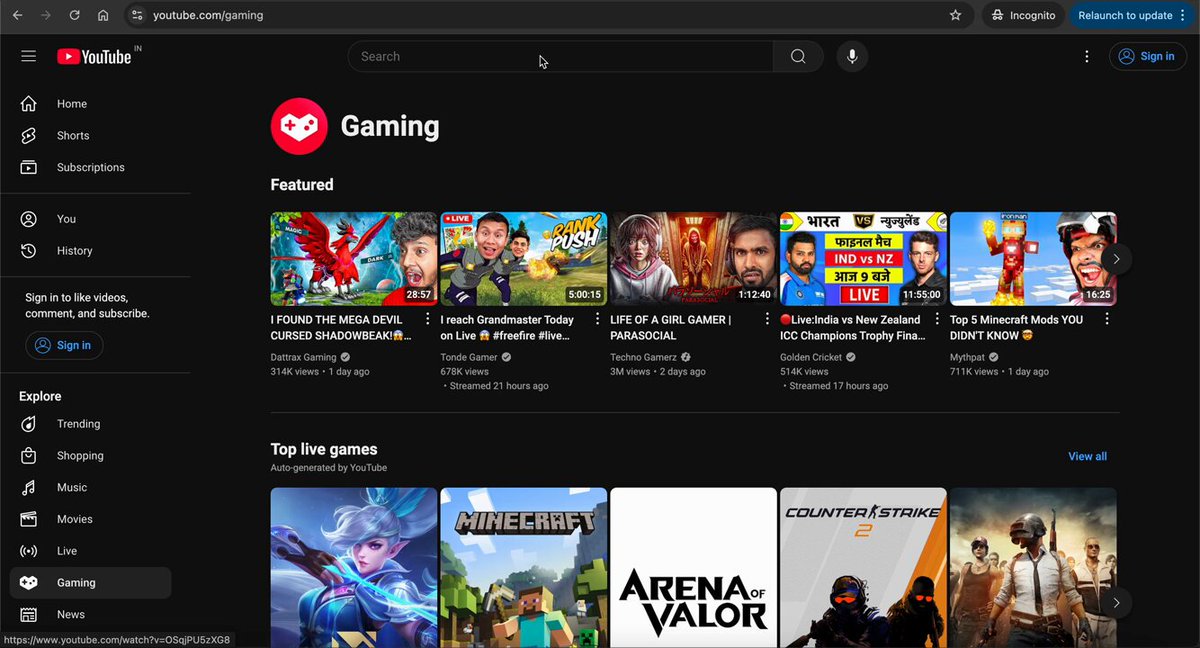The height and width of the screenshot is (648, 1200).
Task: Open the Tonde Gamer channel link
Action: point(469,357)
